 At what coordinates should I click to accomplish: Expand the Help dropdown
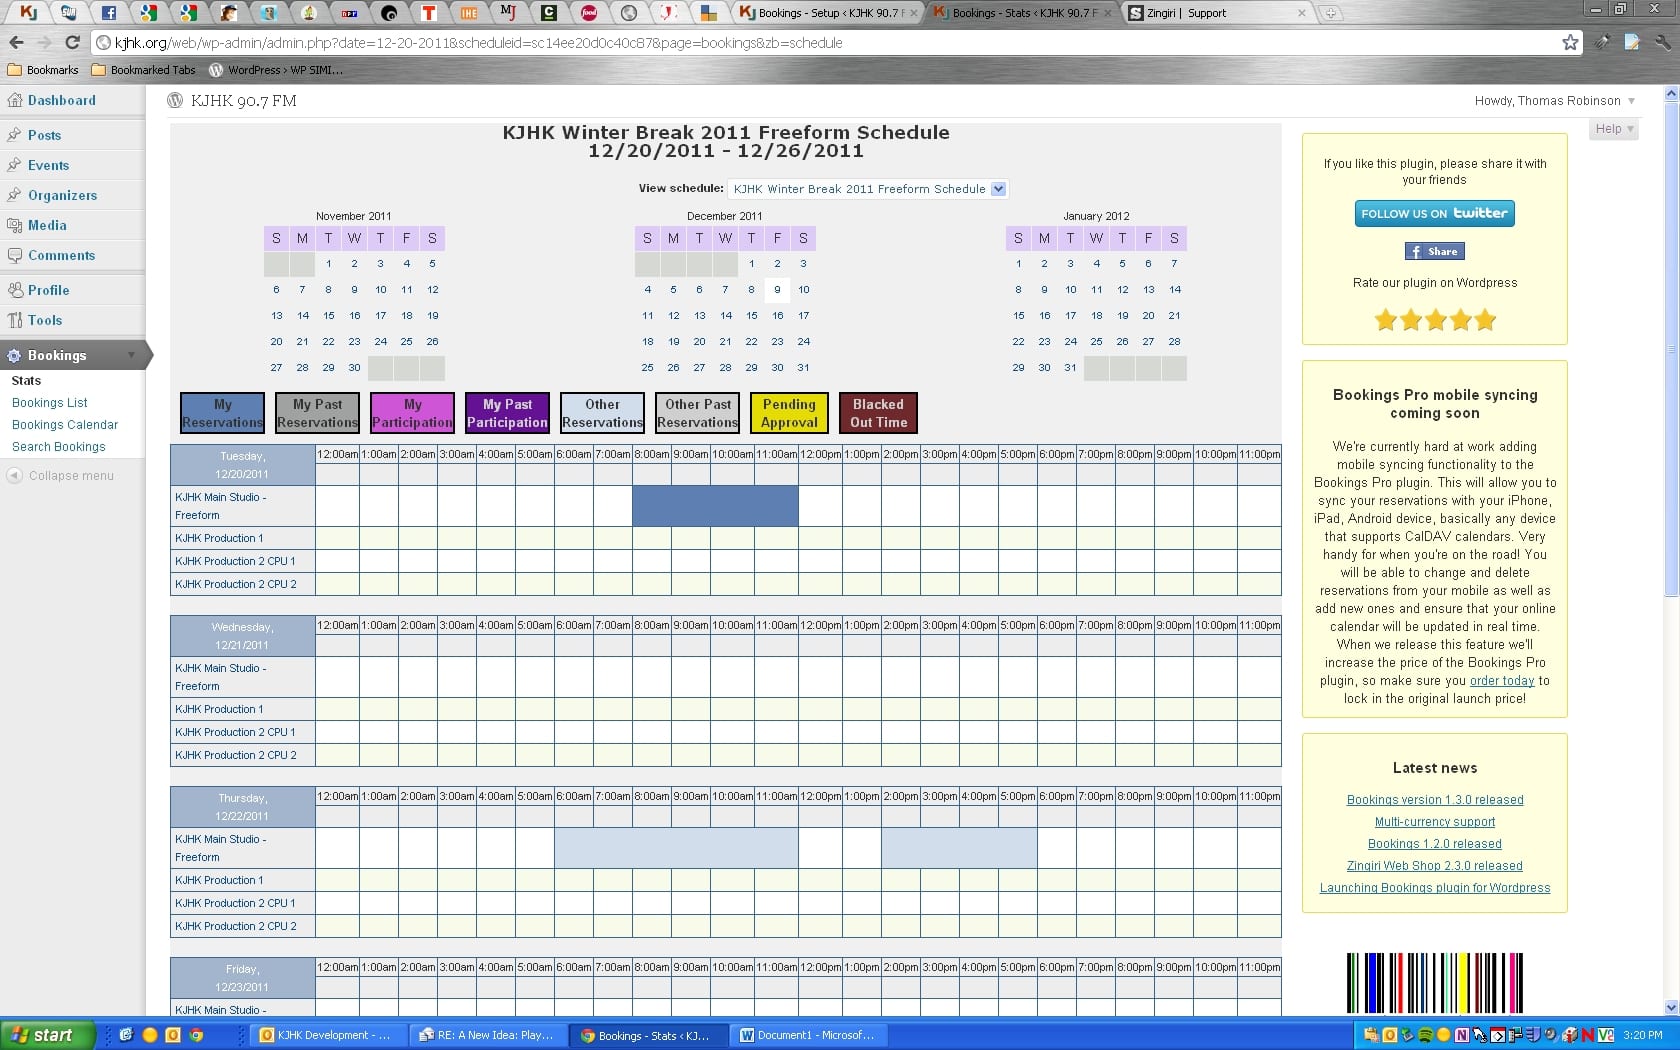coord(1614,129)
